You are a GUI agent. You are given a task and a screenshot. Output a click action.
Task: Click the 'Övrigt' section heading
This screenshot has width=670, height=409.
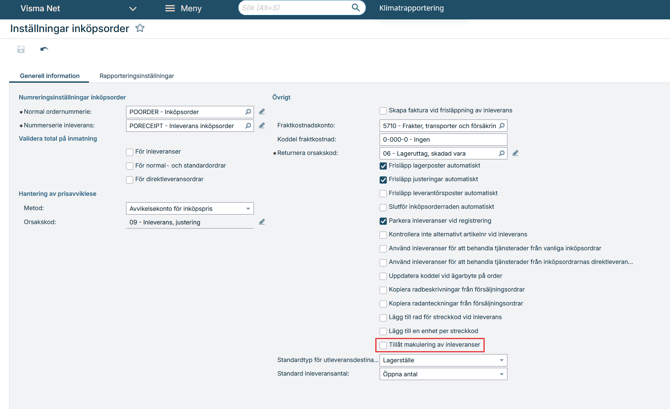[x=281, y=97]
